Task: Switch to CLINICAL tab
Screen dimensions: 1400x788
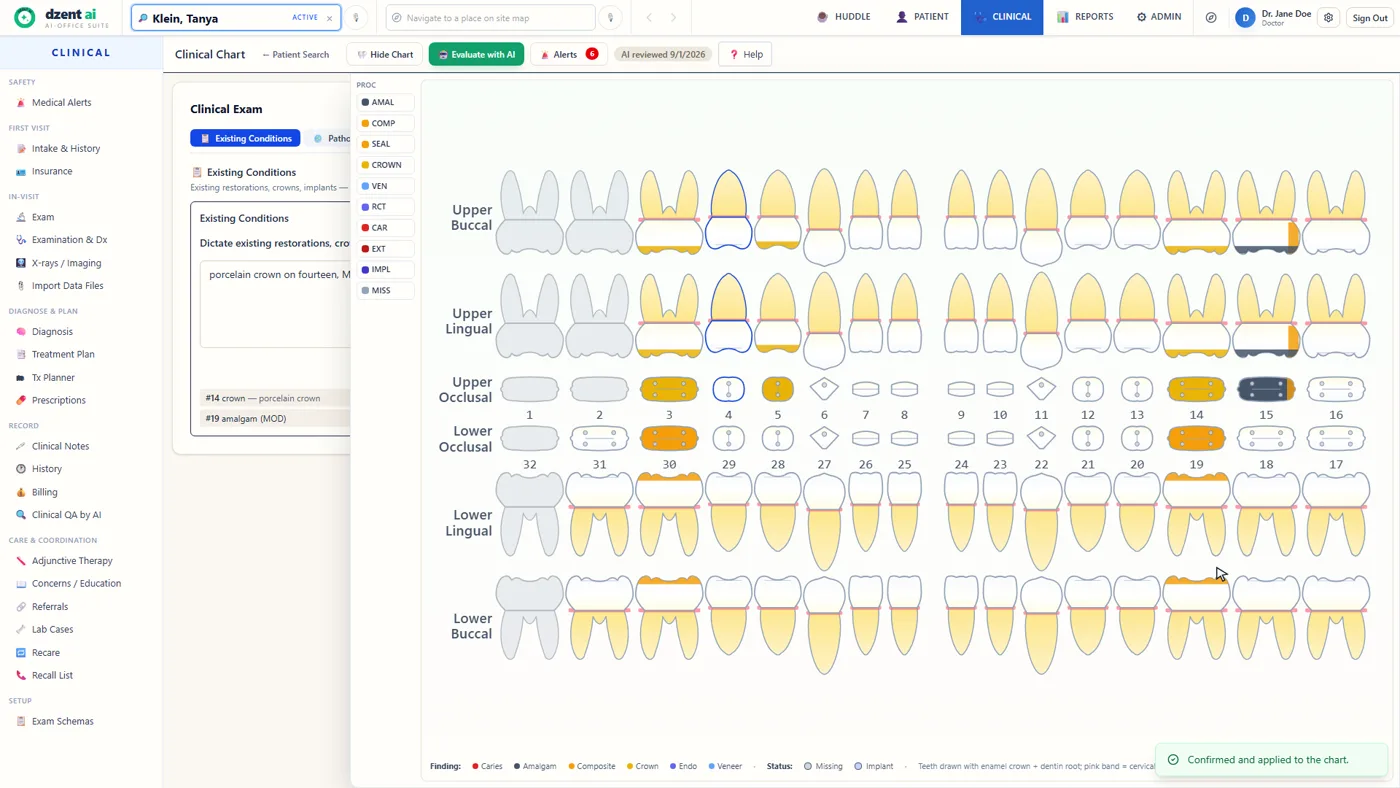Action: [1002, 17]
